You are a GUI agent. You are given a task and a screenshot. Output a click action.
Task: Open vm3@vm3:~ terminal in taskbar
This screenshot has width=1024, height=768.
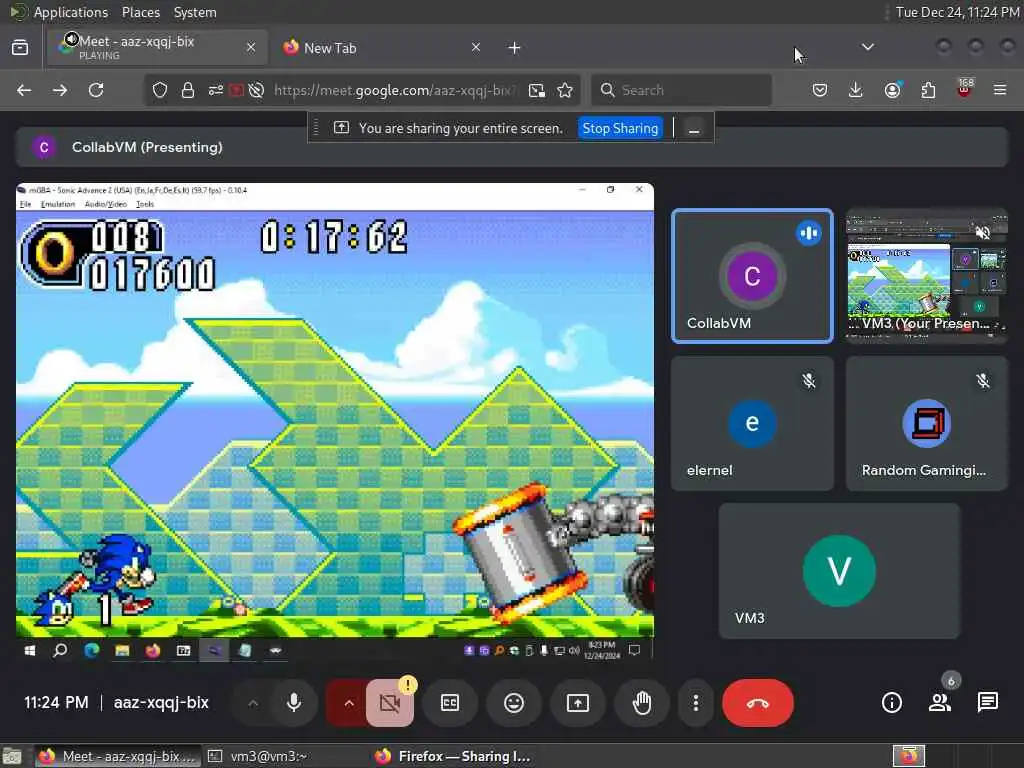pos(257,756)
